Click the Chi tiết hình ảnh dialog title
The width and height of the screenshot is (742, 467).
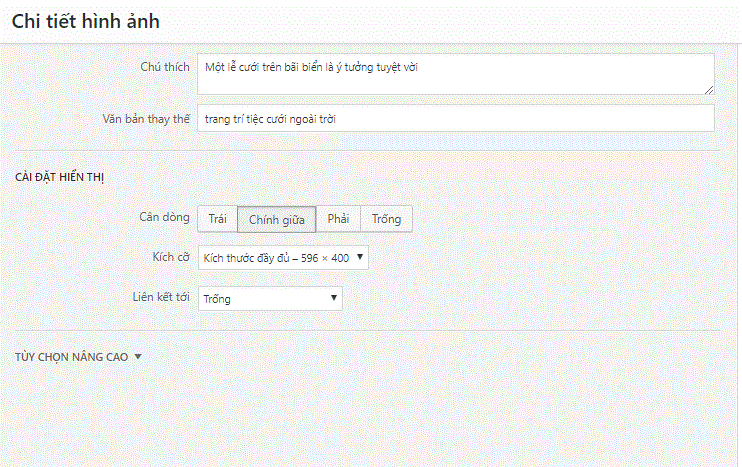click(85, 22)
